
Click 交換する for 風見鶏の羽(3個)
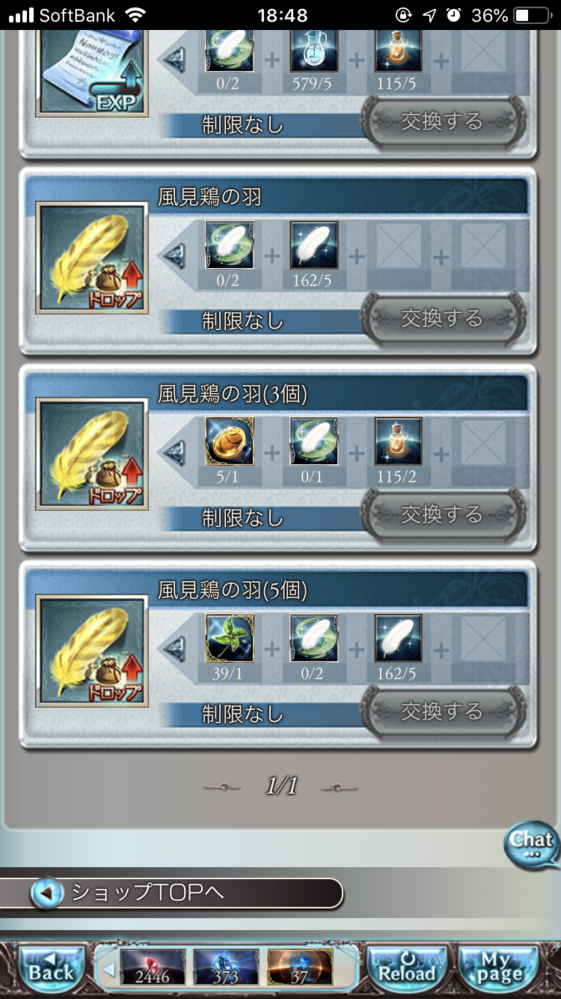pos(443,515)
